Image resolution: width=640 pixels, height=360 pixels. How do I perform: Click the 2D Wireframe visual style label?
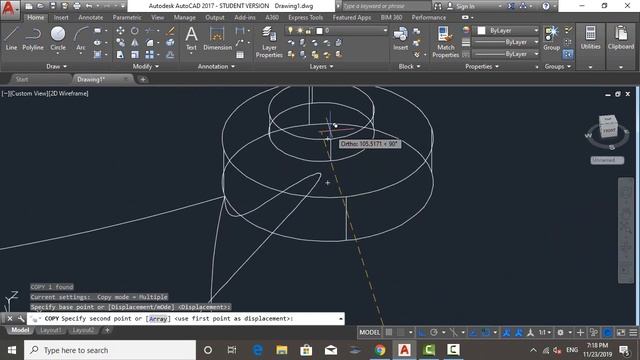click(x=69, y=93)
